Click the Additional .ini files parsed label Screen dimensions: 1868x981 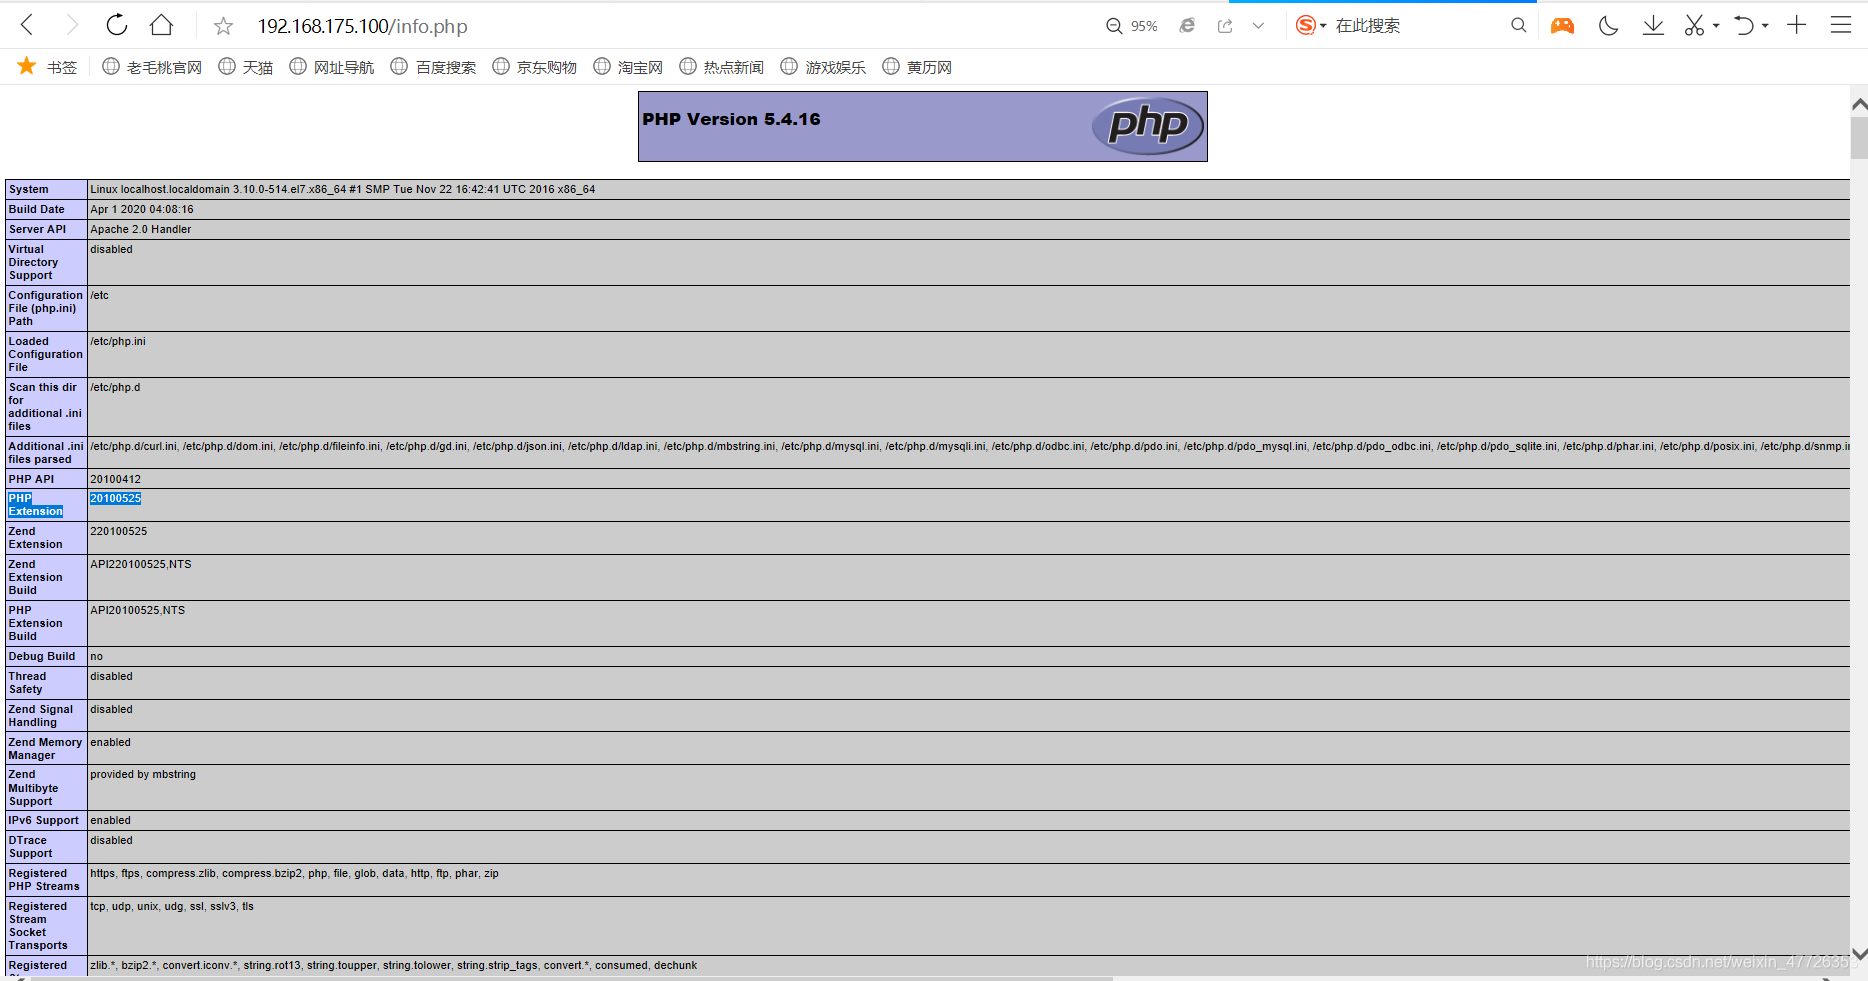coord(46,453)
